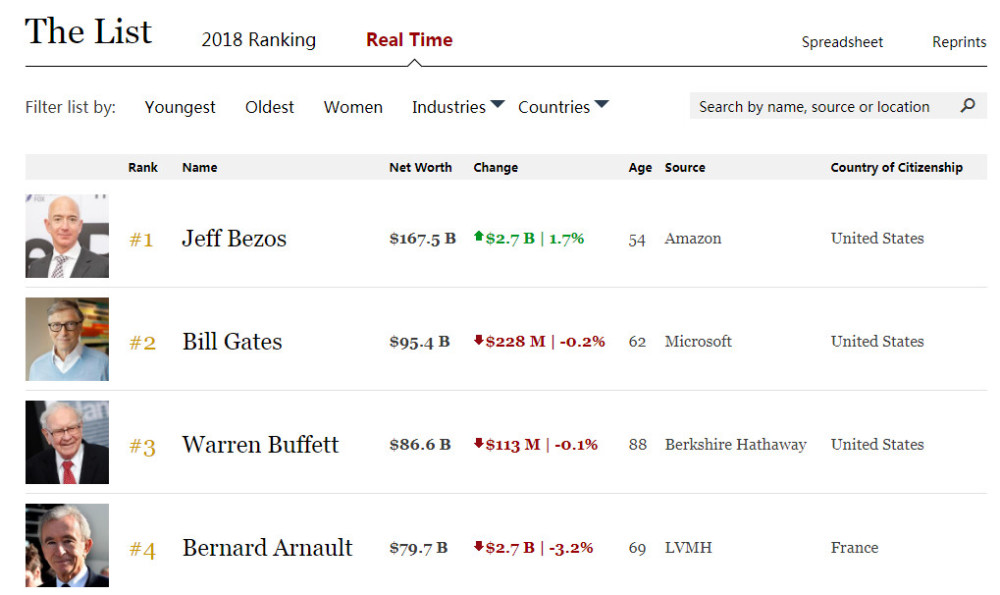Switch to the 2018 Ranking tab

[x=258, y=40]
